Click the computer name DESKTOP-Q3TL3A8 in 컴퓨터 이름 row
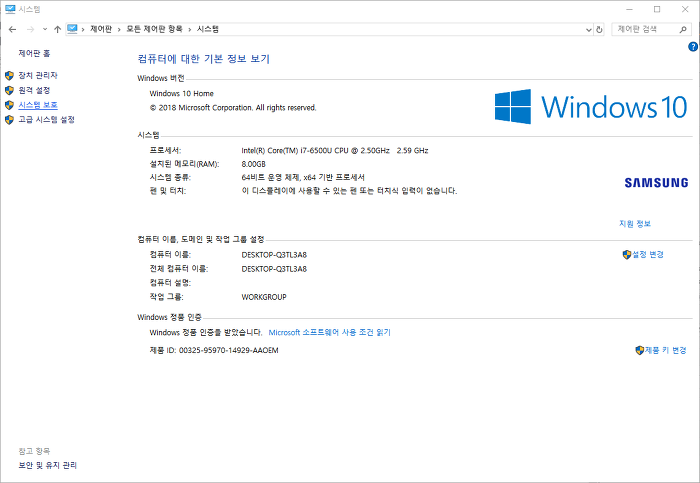Image resolution: width=700 pixels, height=483 pixels. coord(274,255)
